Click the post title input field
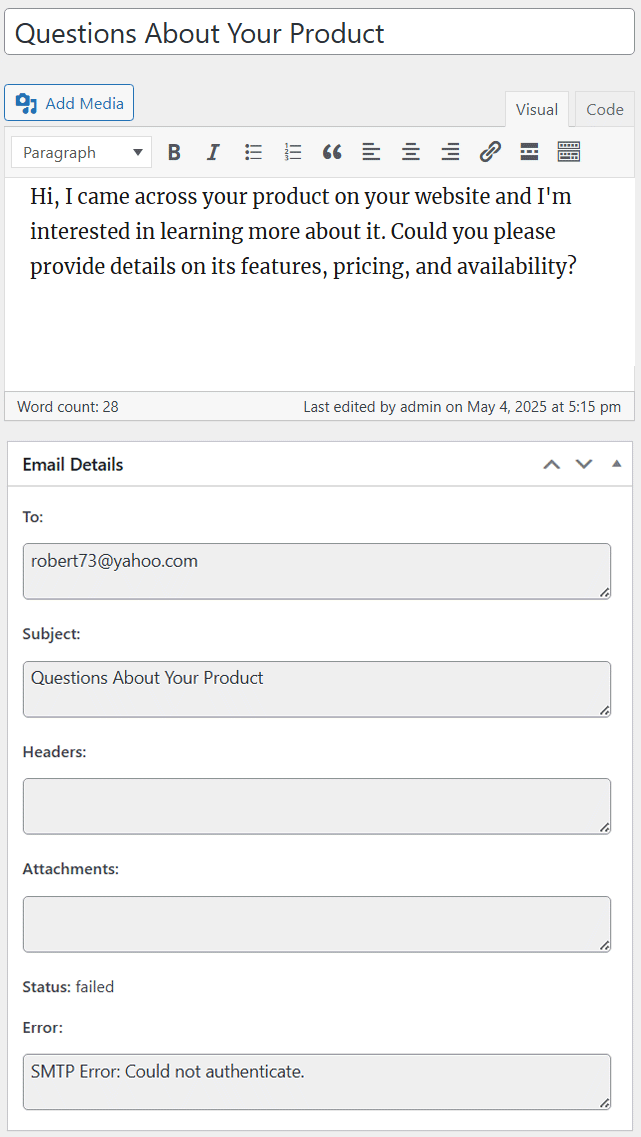The height and width of the screenshot is (1137, 641). (x=319, y=33)
